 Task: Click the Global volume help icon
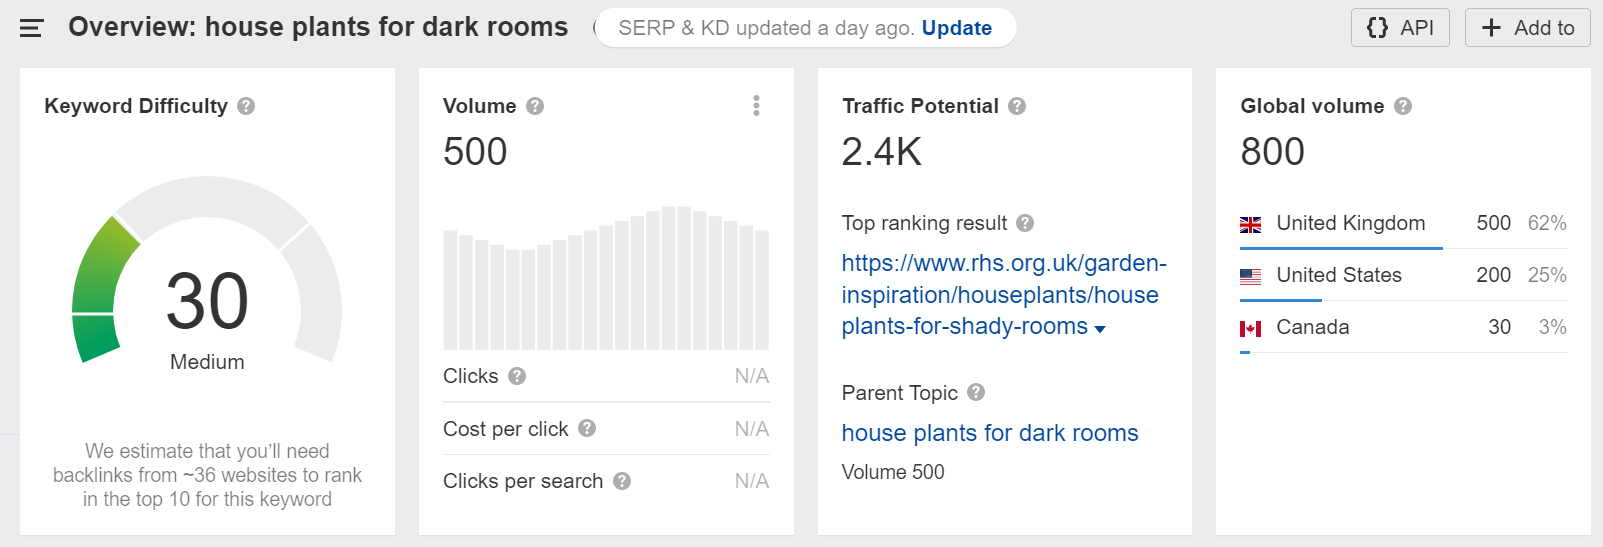[x=1403, y=106]
